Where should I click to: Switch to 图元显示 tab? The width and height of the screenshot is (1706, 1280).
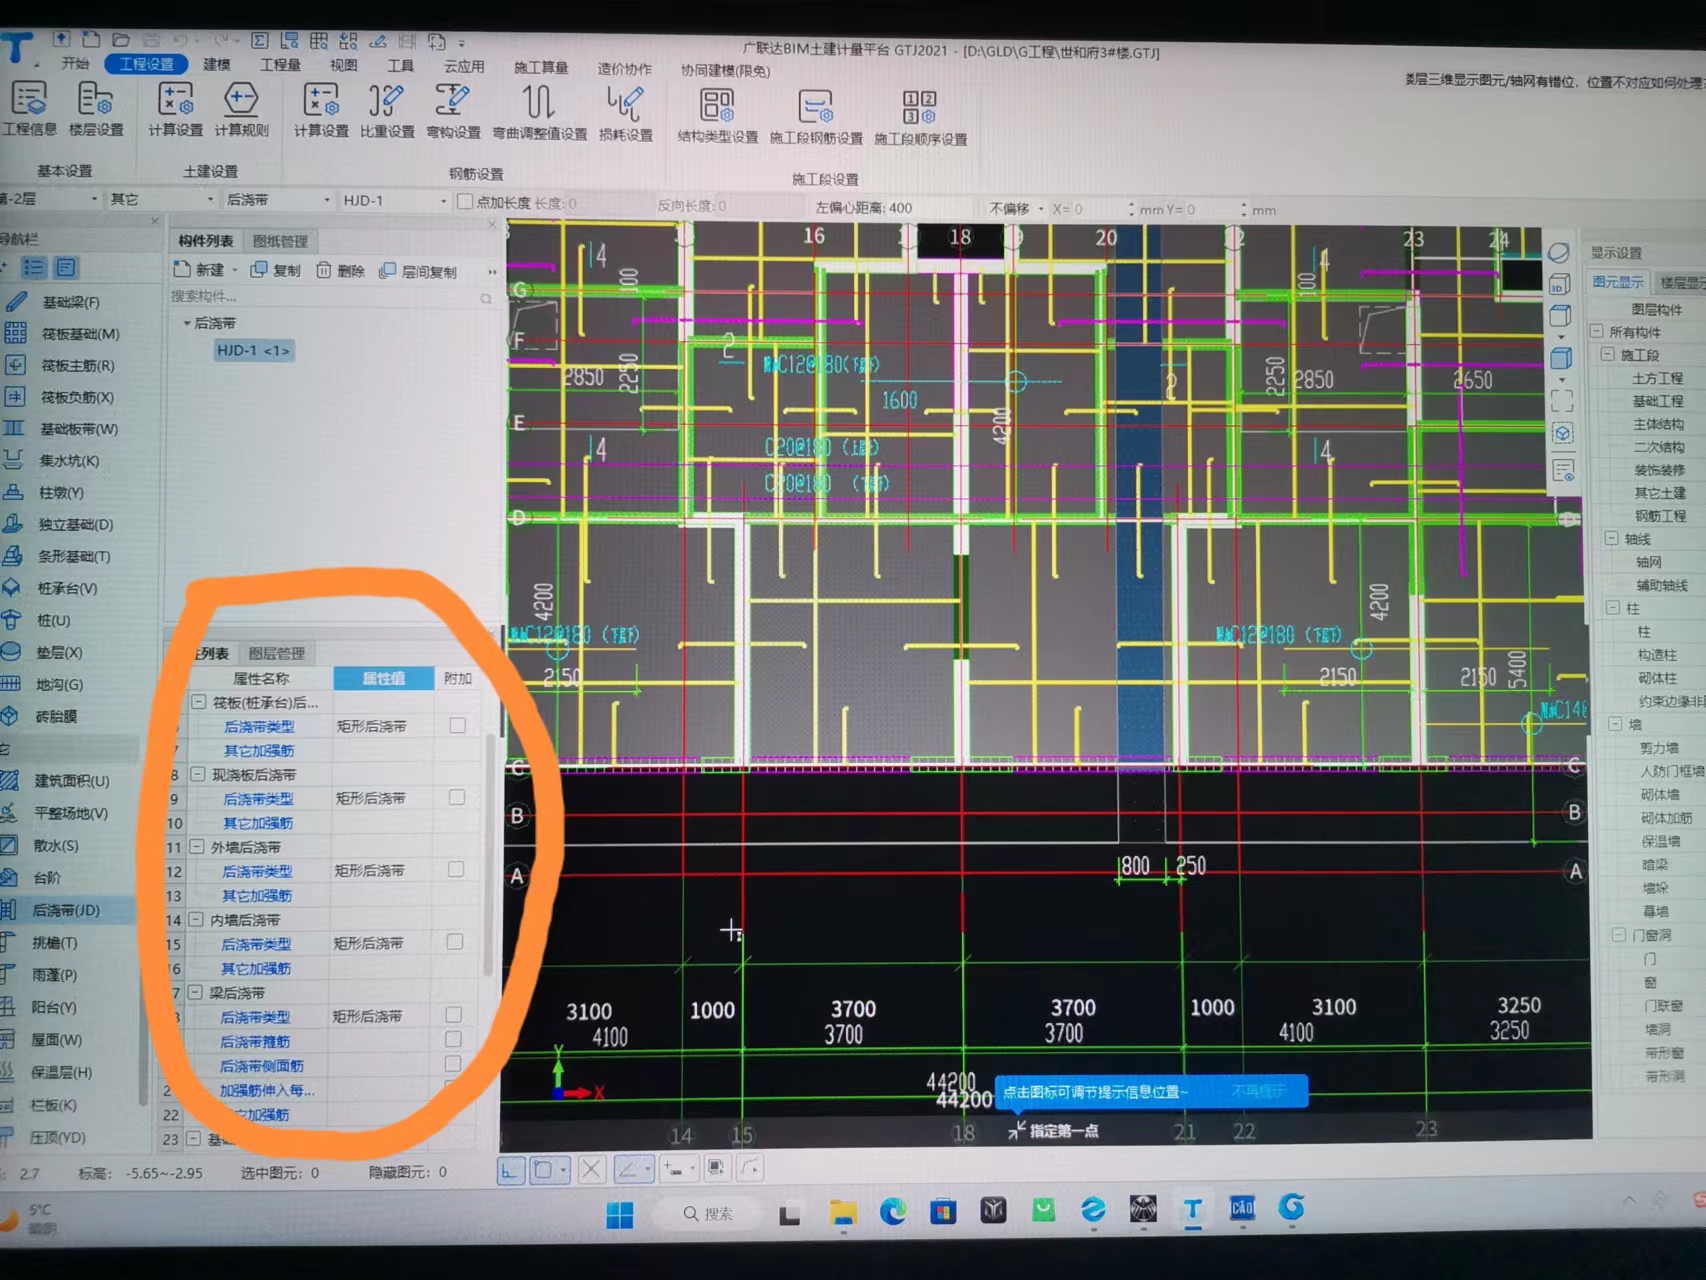(1618, 282)
